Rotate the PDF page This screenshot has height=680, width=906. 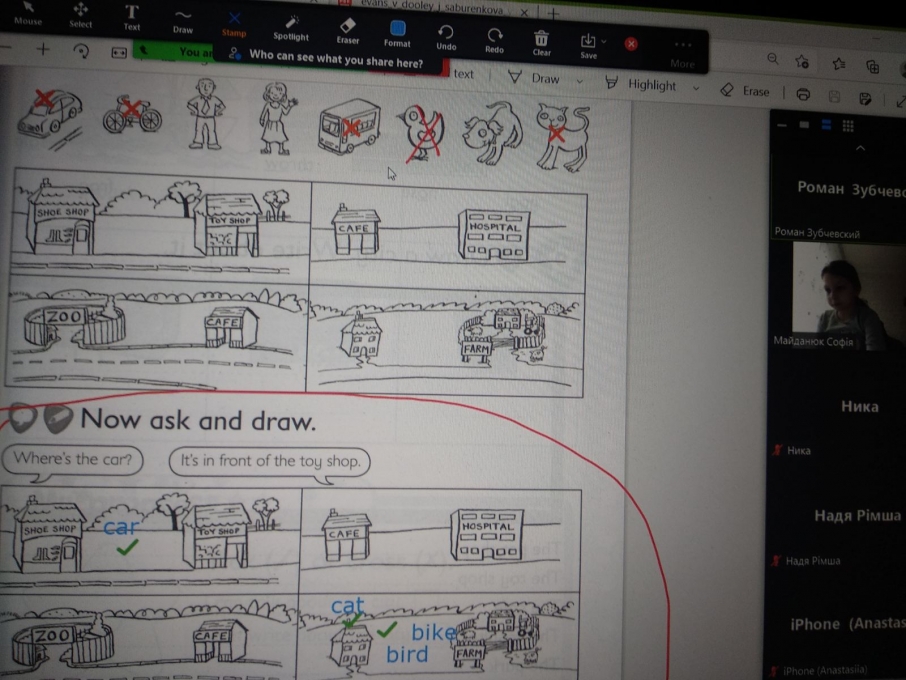pos(81,51)
